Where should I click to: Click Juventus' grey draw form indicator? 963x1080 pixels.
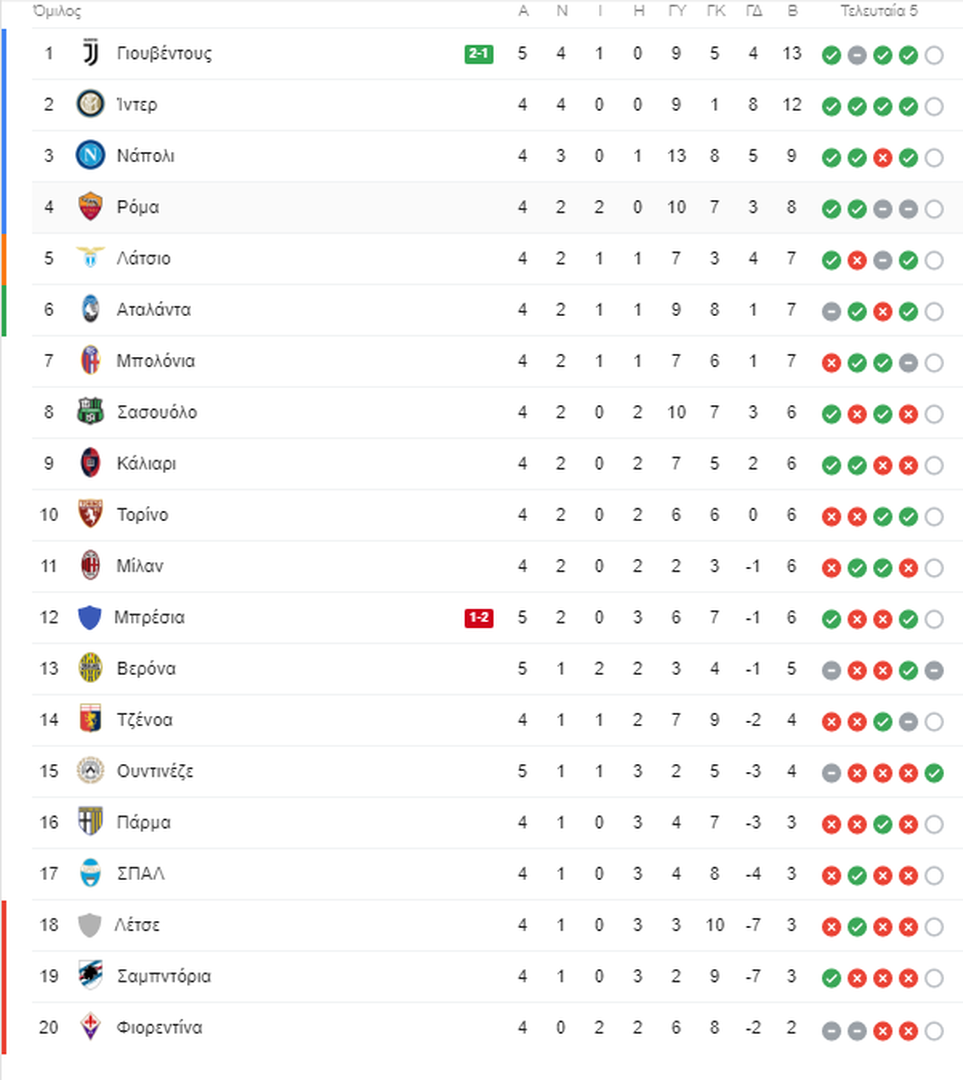(x=857, y=55)
